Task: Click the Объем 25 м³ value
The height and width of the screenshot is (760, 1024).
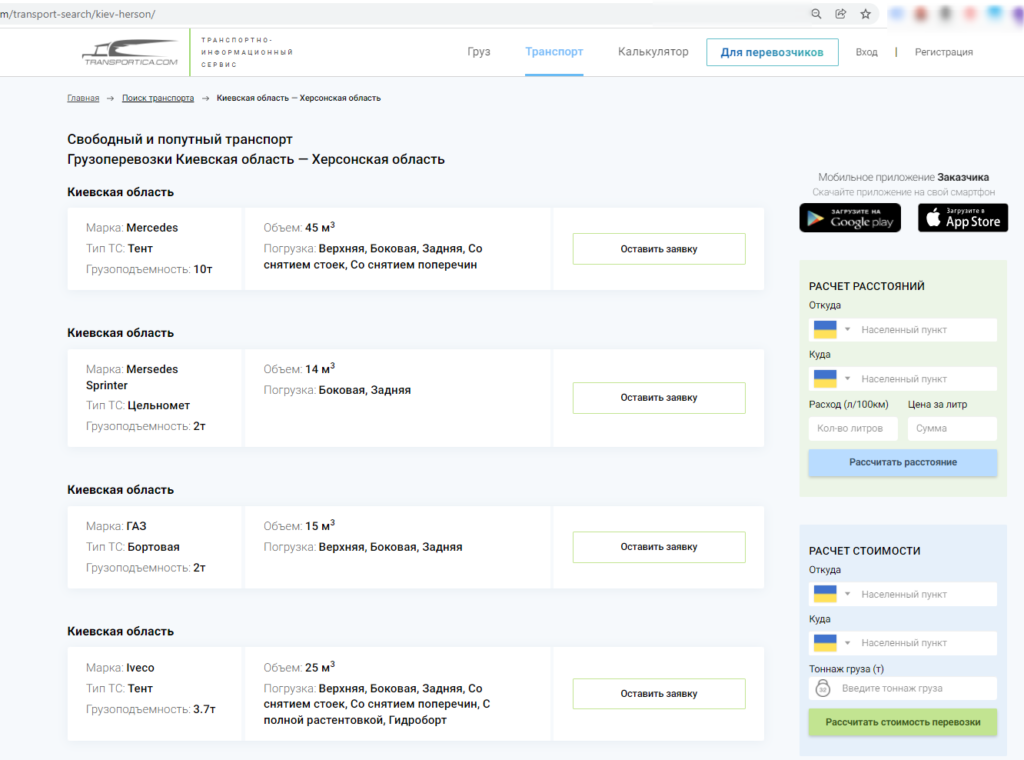Action: tap(320, 667)
